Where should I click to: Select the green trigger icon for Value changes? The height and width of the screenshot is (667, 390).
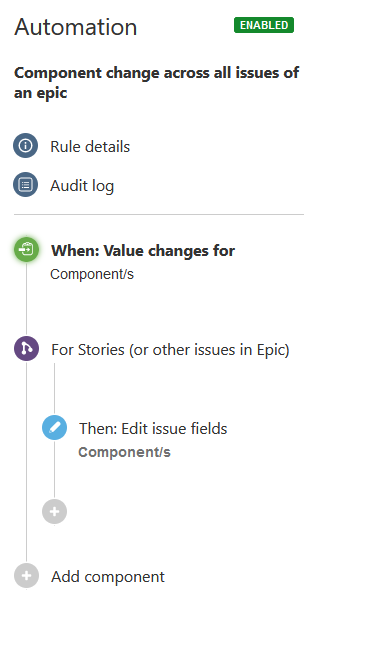[26, 249]
